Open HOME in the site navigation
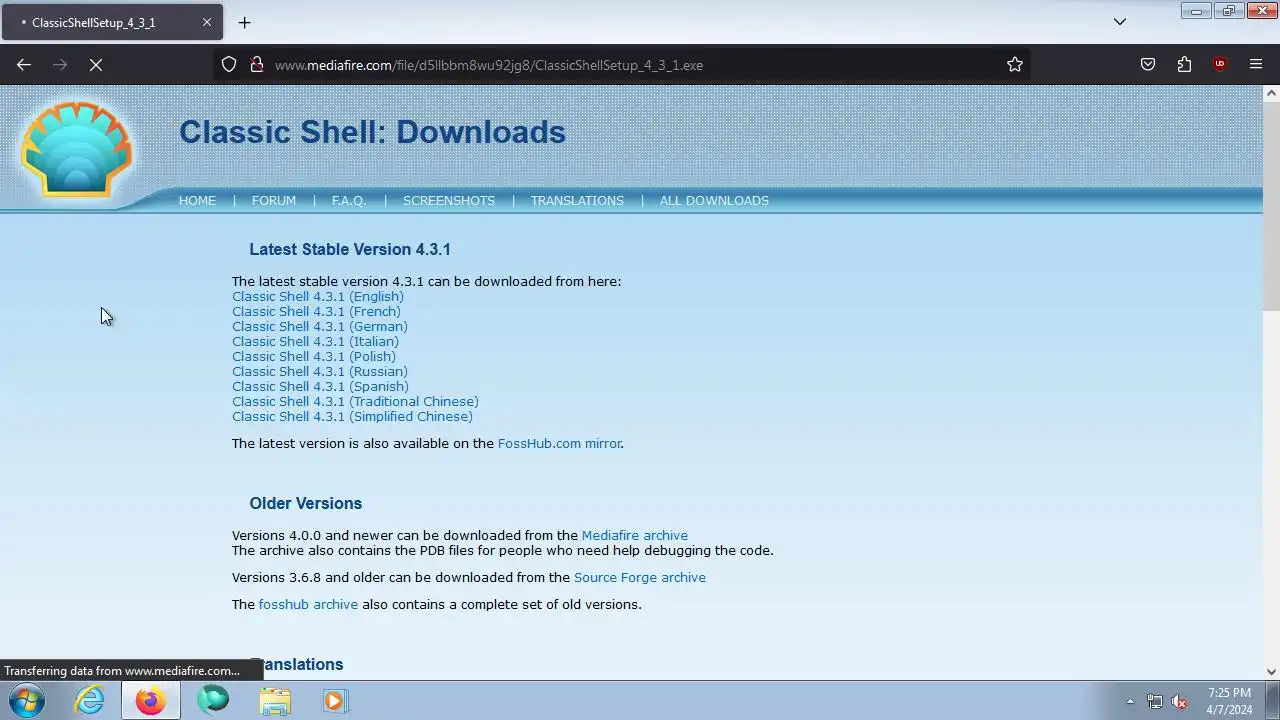1280x720 pixels. (197, 201)
